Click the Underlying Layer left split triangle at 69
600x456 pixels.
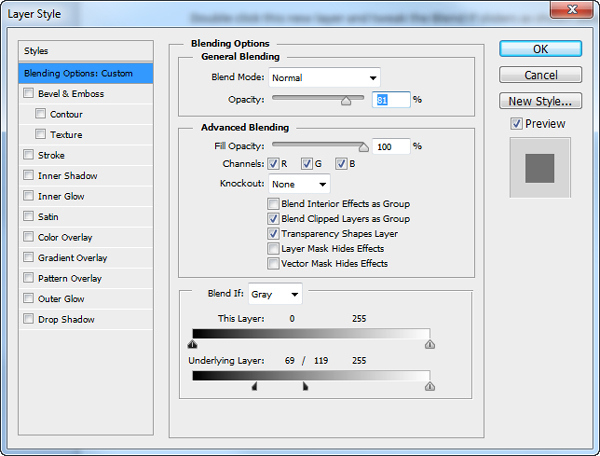coord(254,386)
